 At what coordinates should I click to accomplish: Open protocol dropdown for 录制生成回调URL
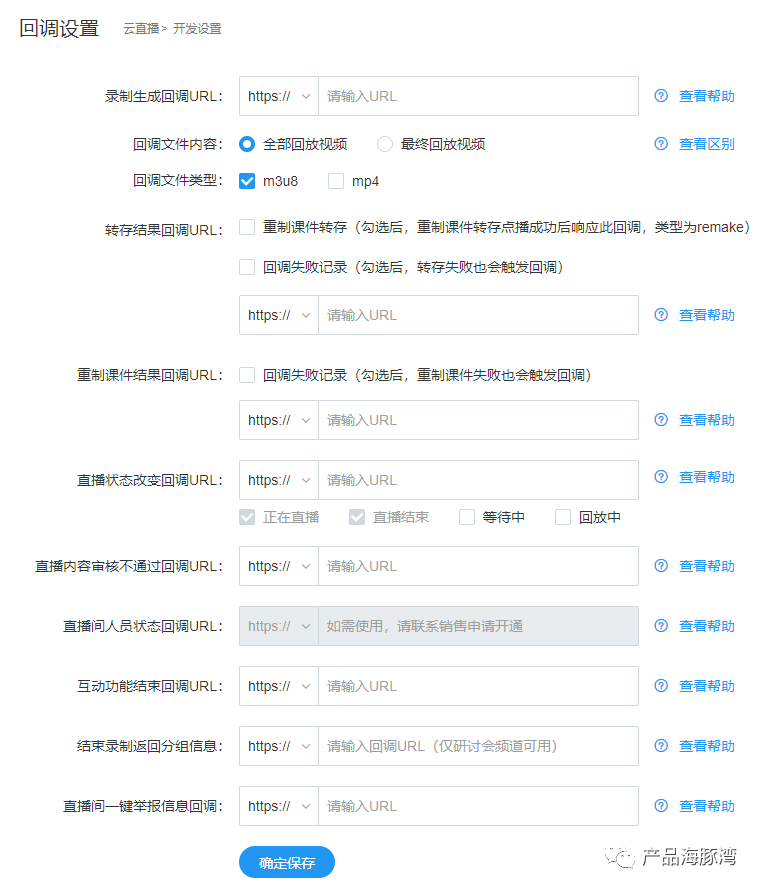tap(278, 95)
